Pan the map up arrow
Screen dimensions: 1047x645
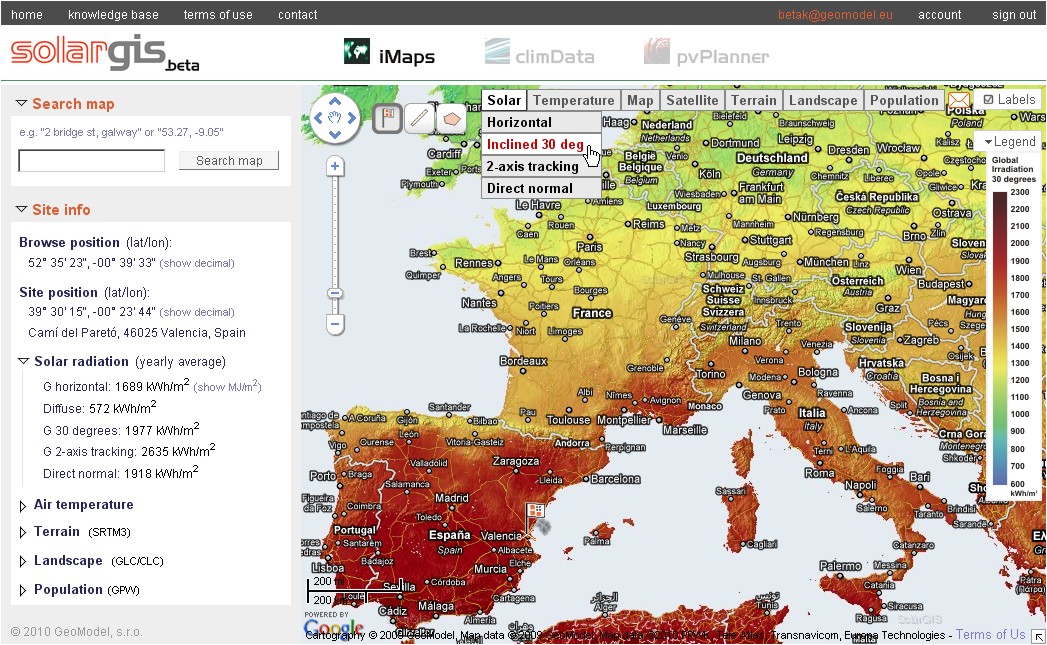(335, 101)
